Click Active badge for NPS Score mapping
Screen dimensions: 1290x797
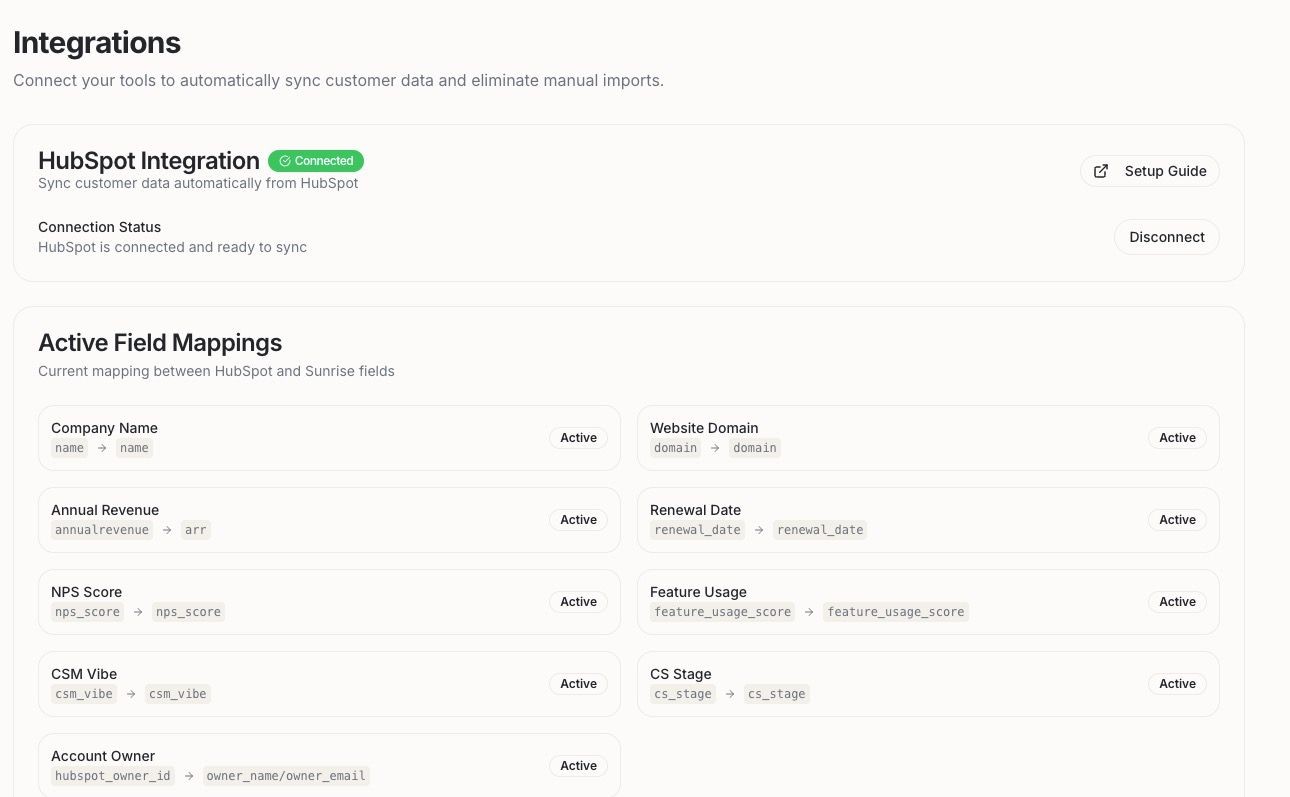coord(578,602)
